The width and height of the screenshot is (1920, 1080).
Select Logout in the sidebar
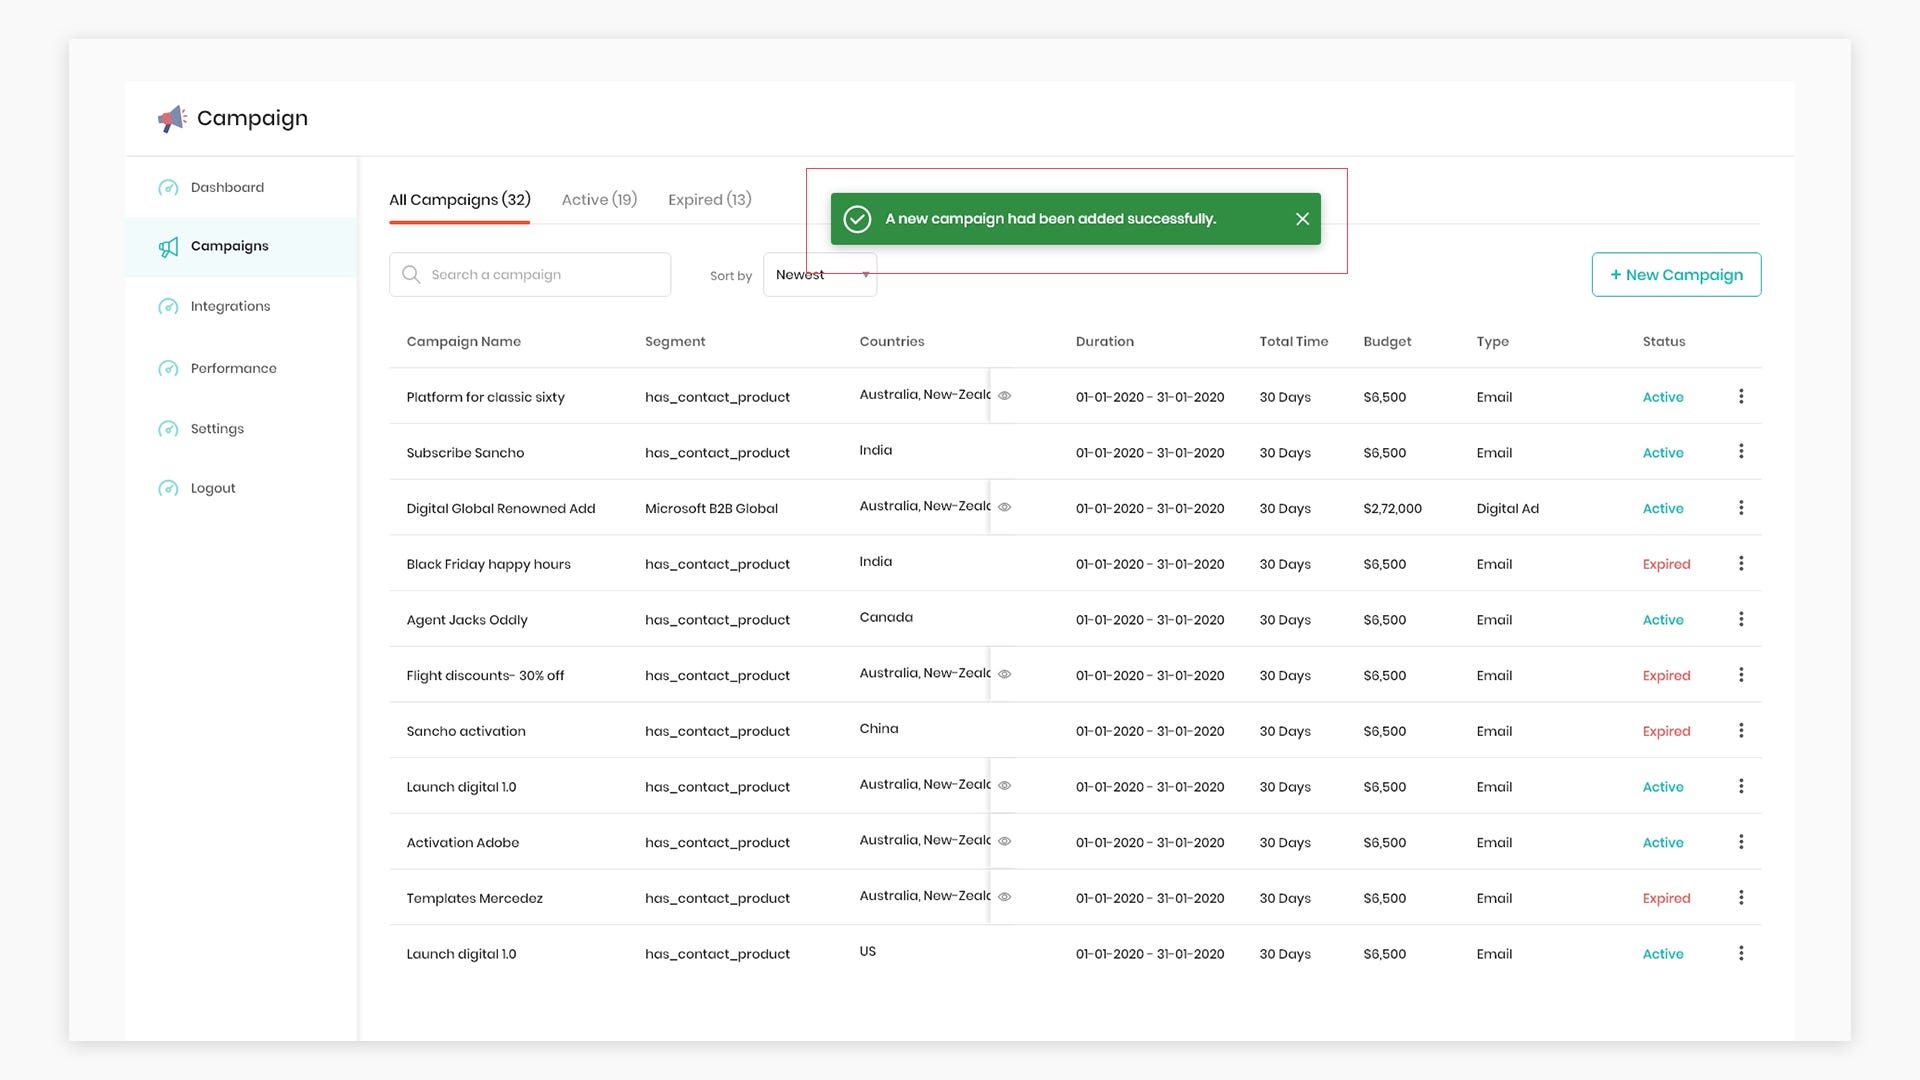213,489
